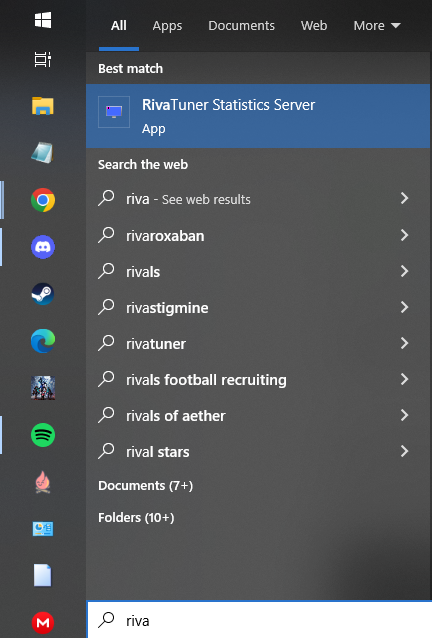The width and height of the screenshot is (432, 638).
Task: Expand the rivals suggestion arrow
Action: point(404,271)
